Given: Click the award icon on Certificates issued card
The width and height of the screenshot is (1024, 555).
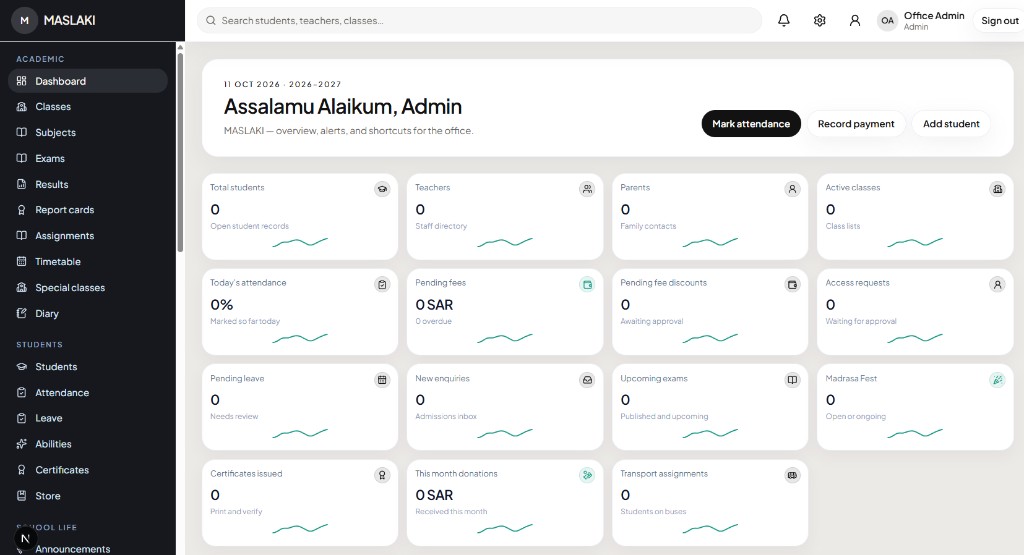Looking at the screenshot, I should tap(382, 475).
